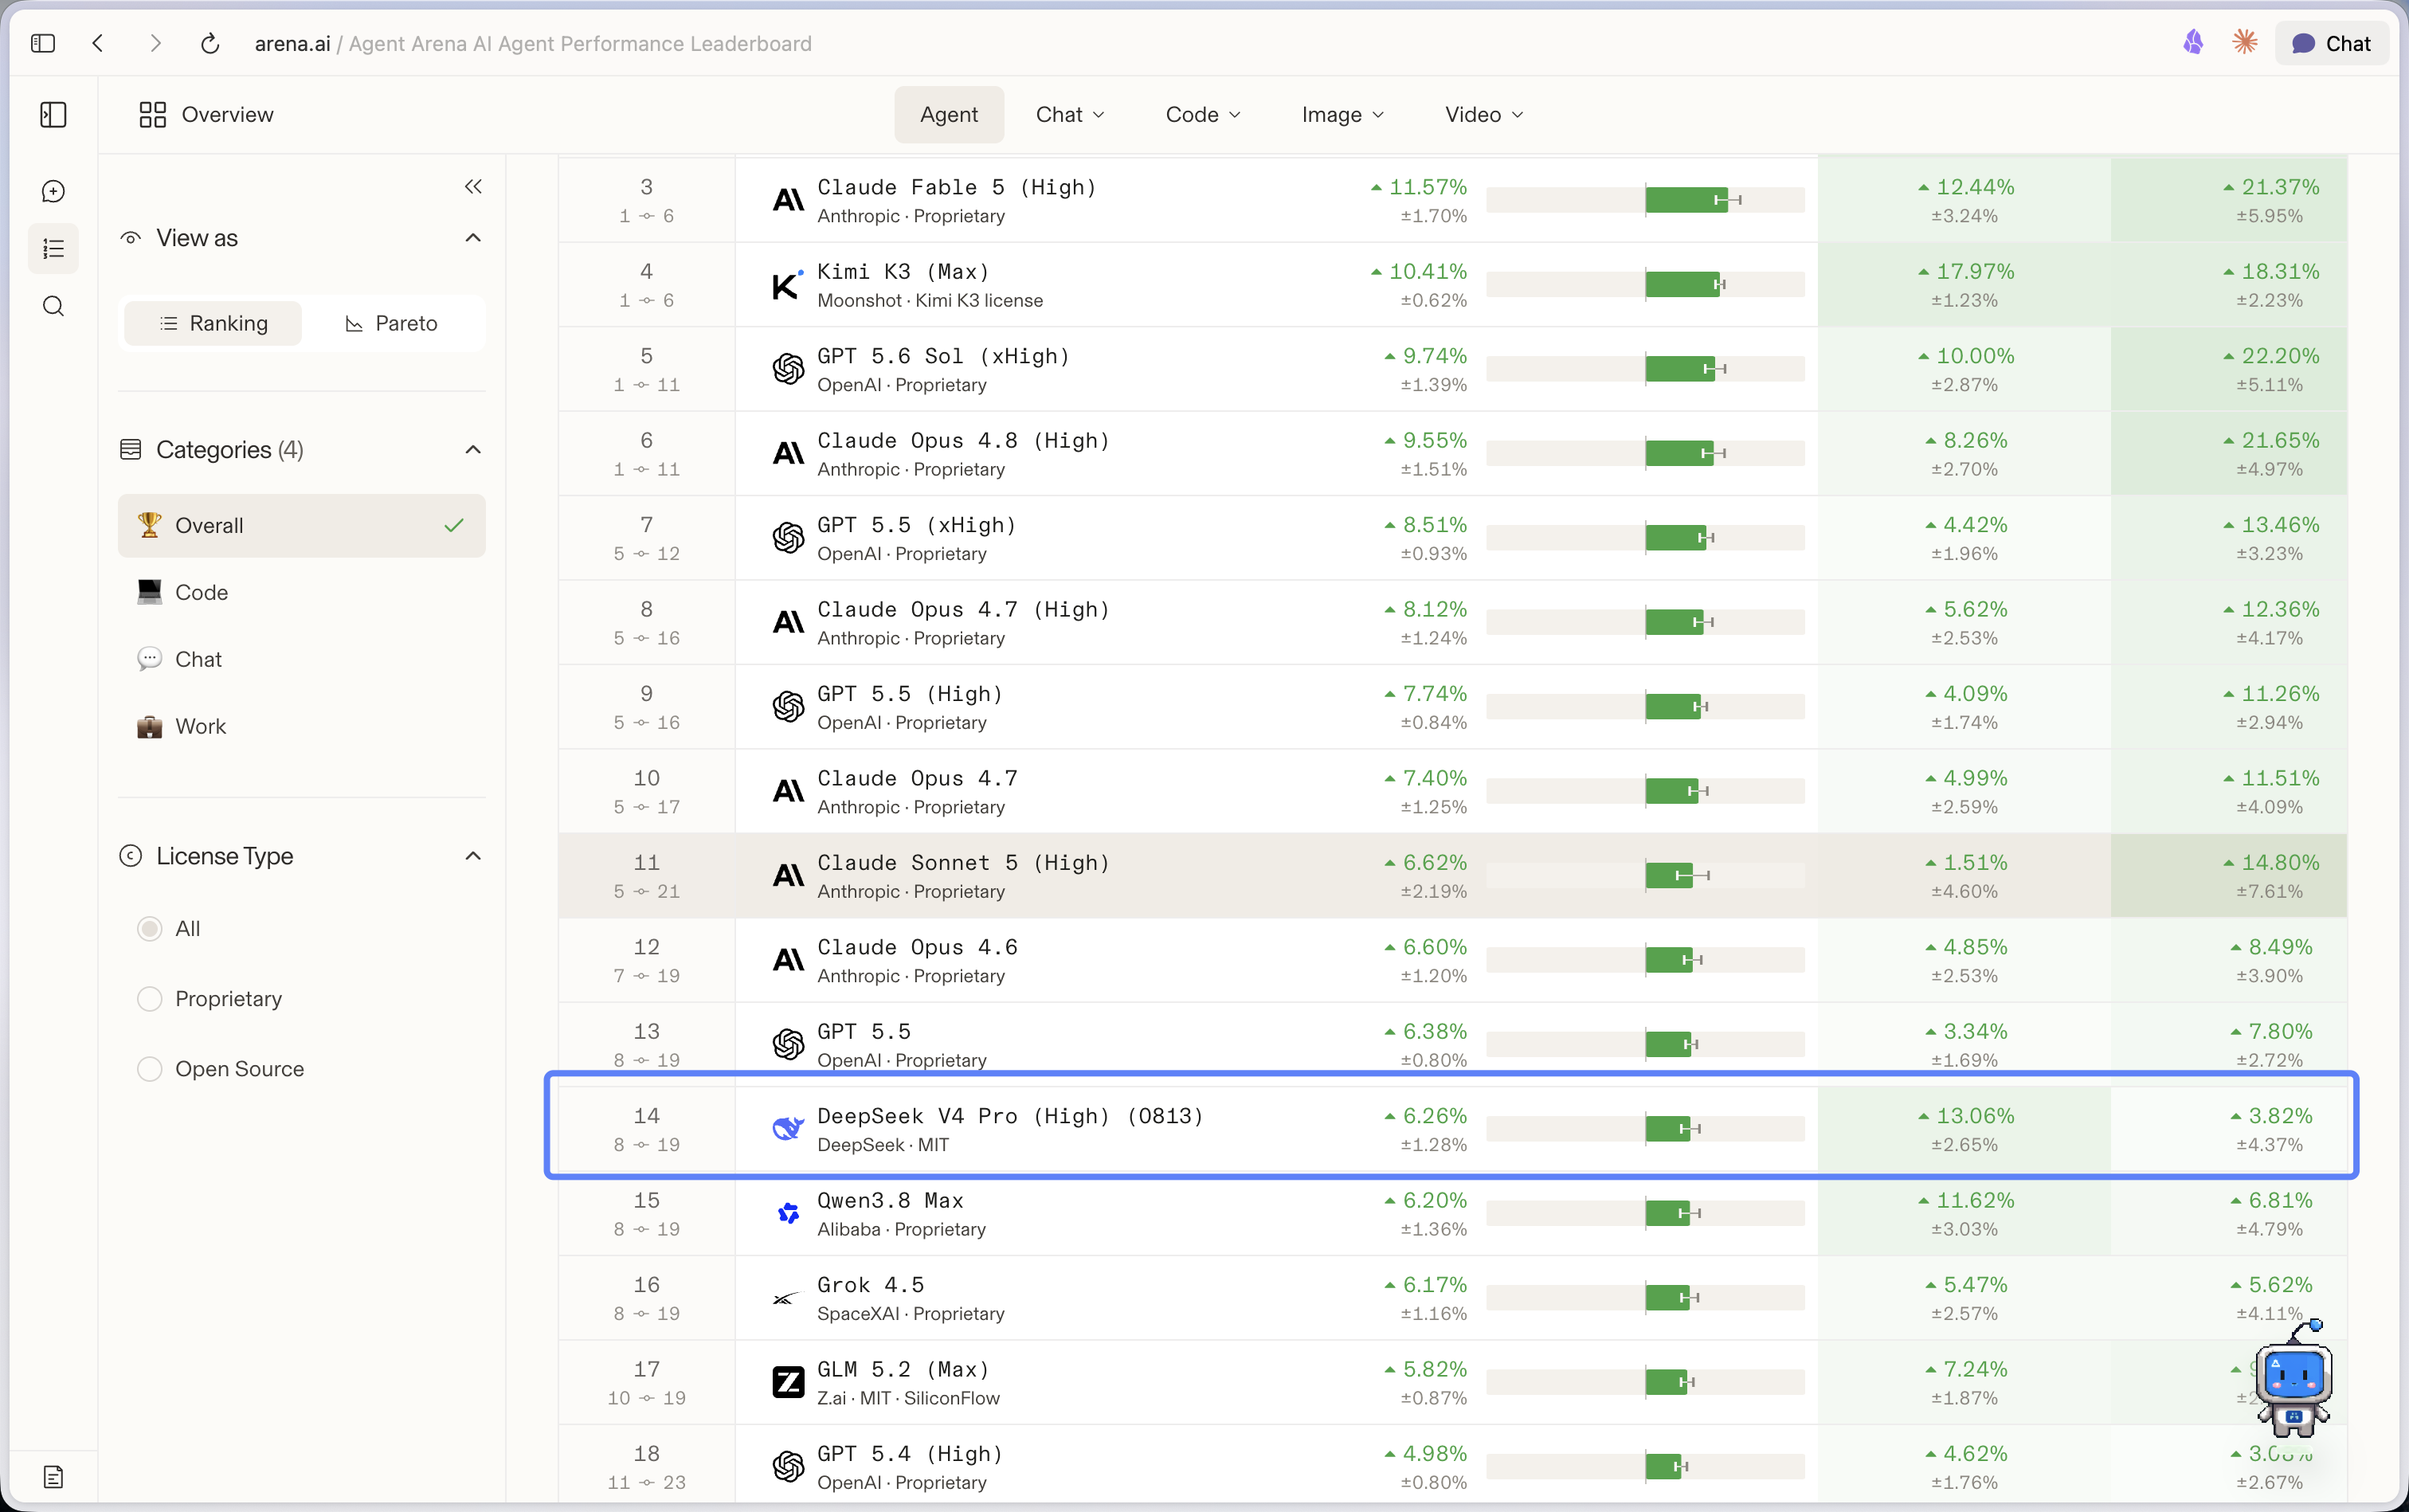Click the DeepSeek whale logo
The height and width of the screenshot is (1512, 2409).
[x=788, y=1129]
